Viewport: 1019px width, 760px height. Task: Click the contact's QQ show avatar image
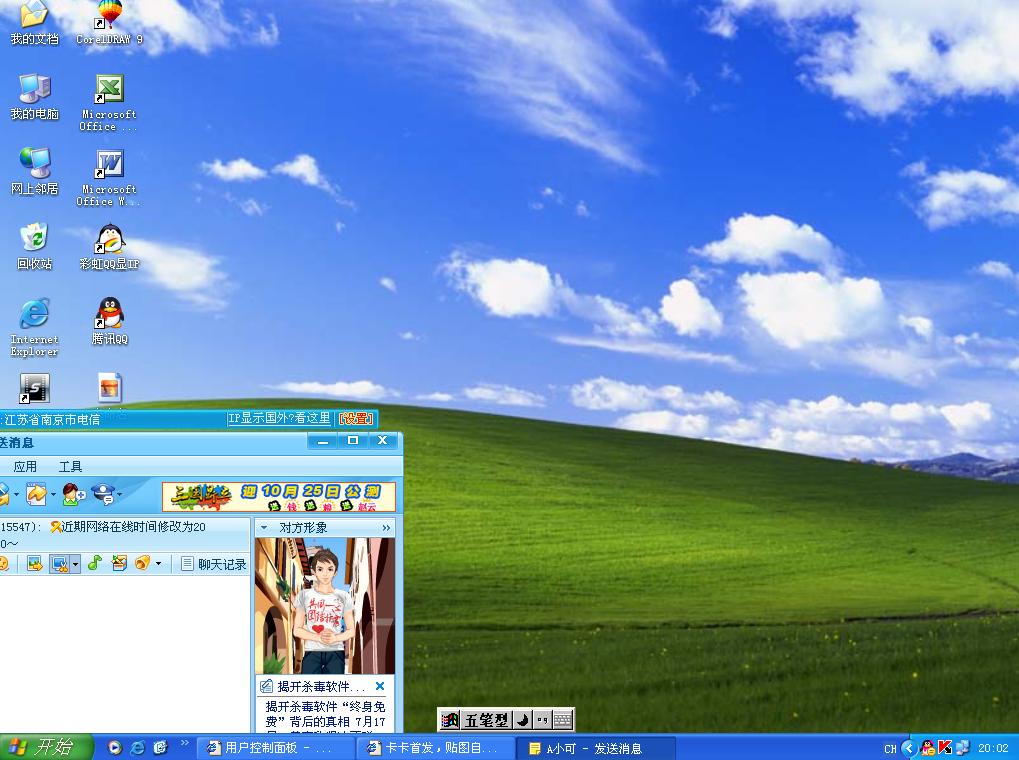(x=325, y=606)
